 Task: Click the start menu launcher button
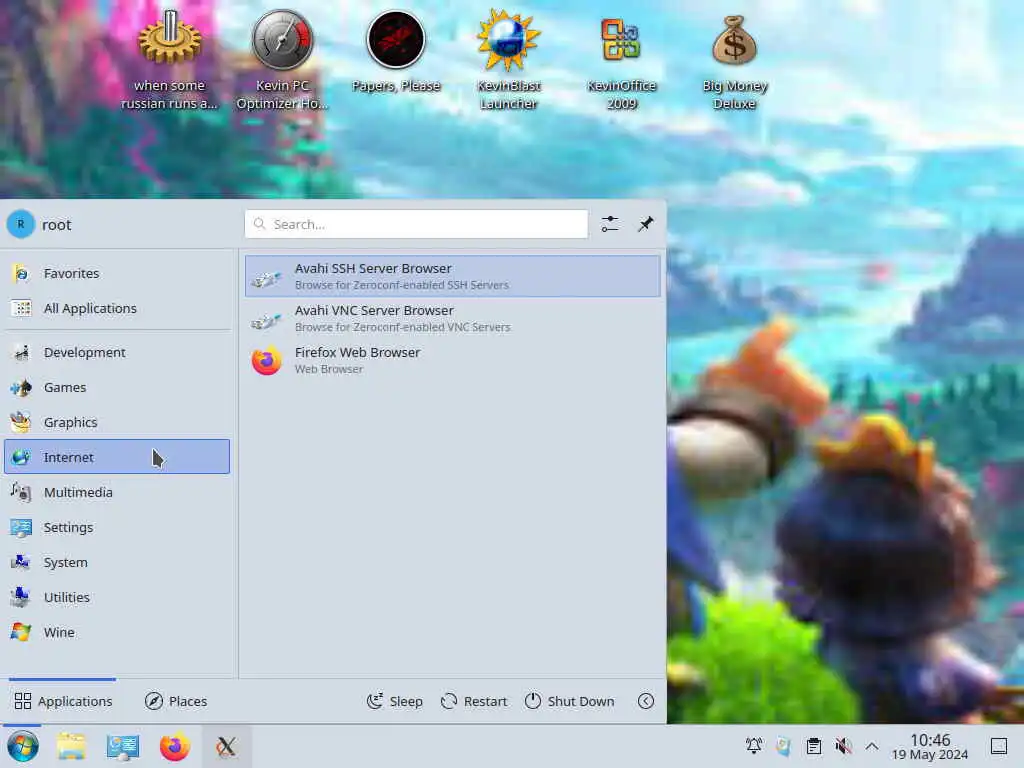tap(22, 746)
